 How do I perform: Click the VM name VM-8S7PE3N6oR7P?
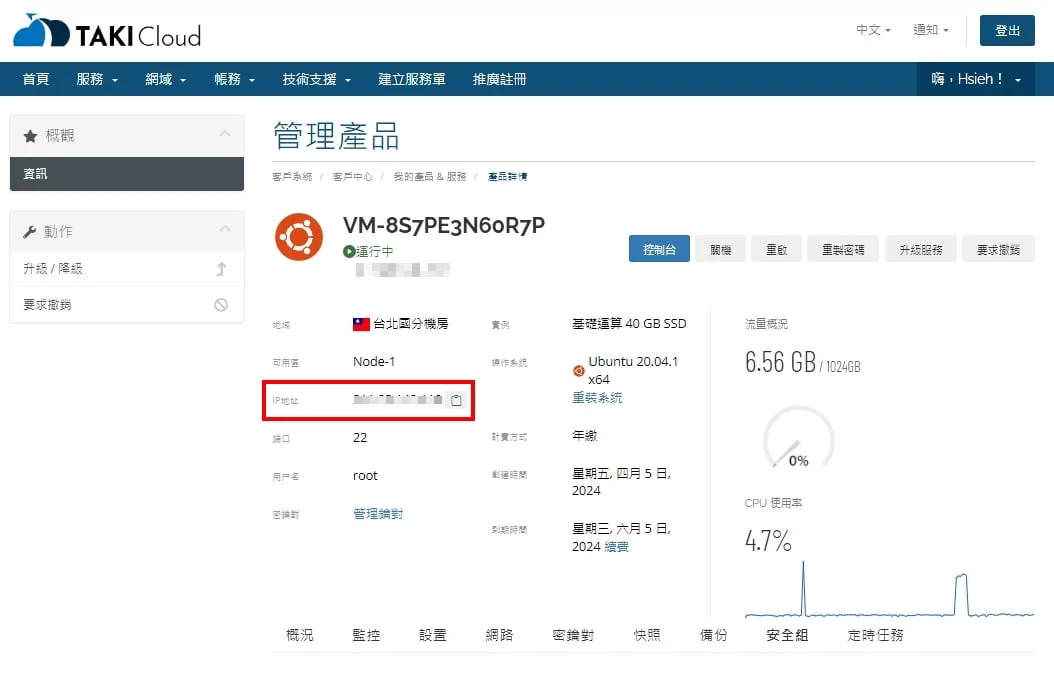click(x=444, y=225)
